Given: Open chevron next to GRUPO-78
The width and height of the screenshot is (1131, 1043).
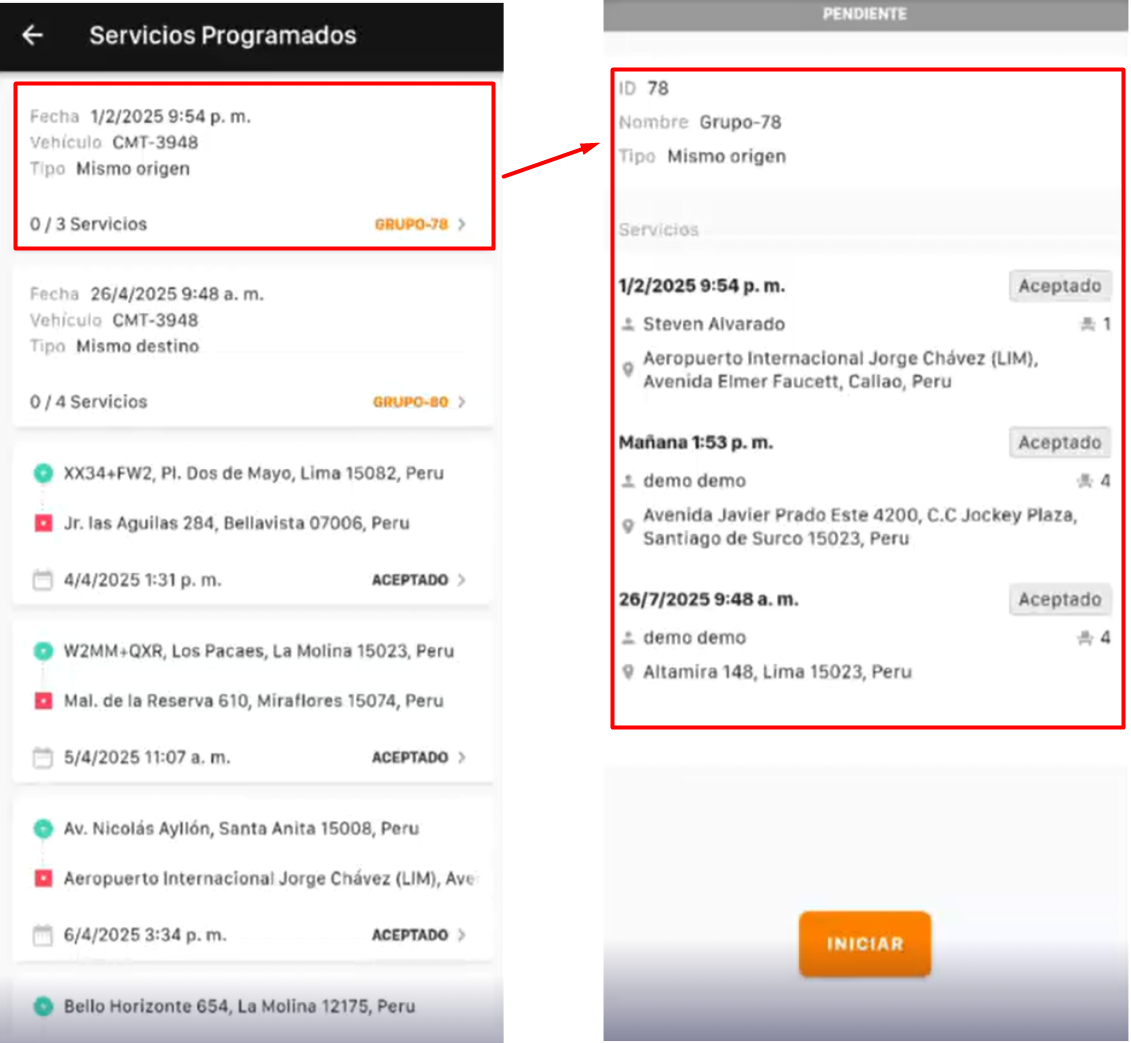Looking at the screenshot, I should coord(462,224).
